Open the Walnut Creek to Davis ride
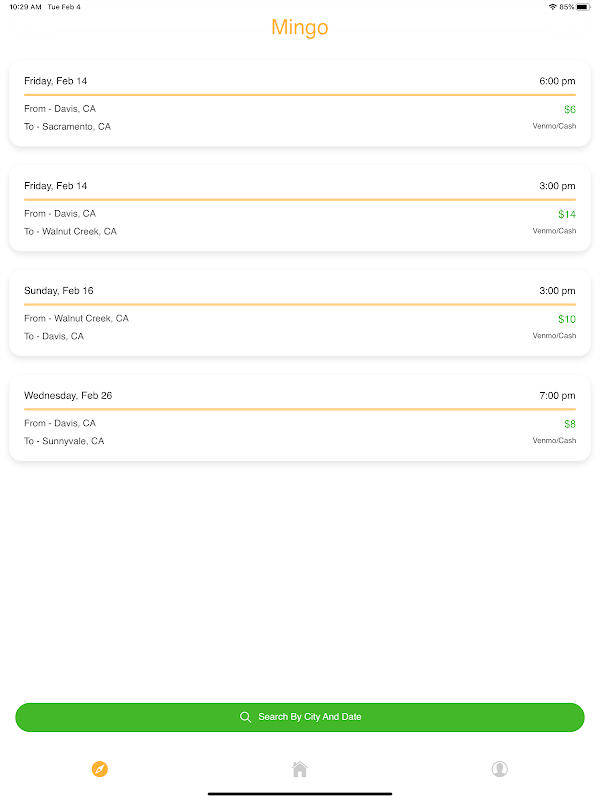This screenshot has width=600, height=800. click(300, 314)
